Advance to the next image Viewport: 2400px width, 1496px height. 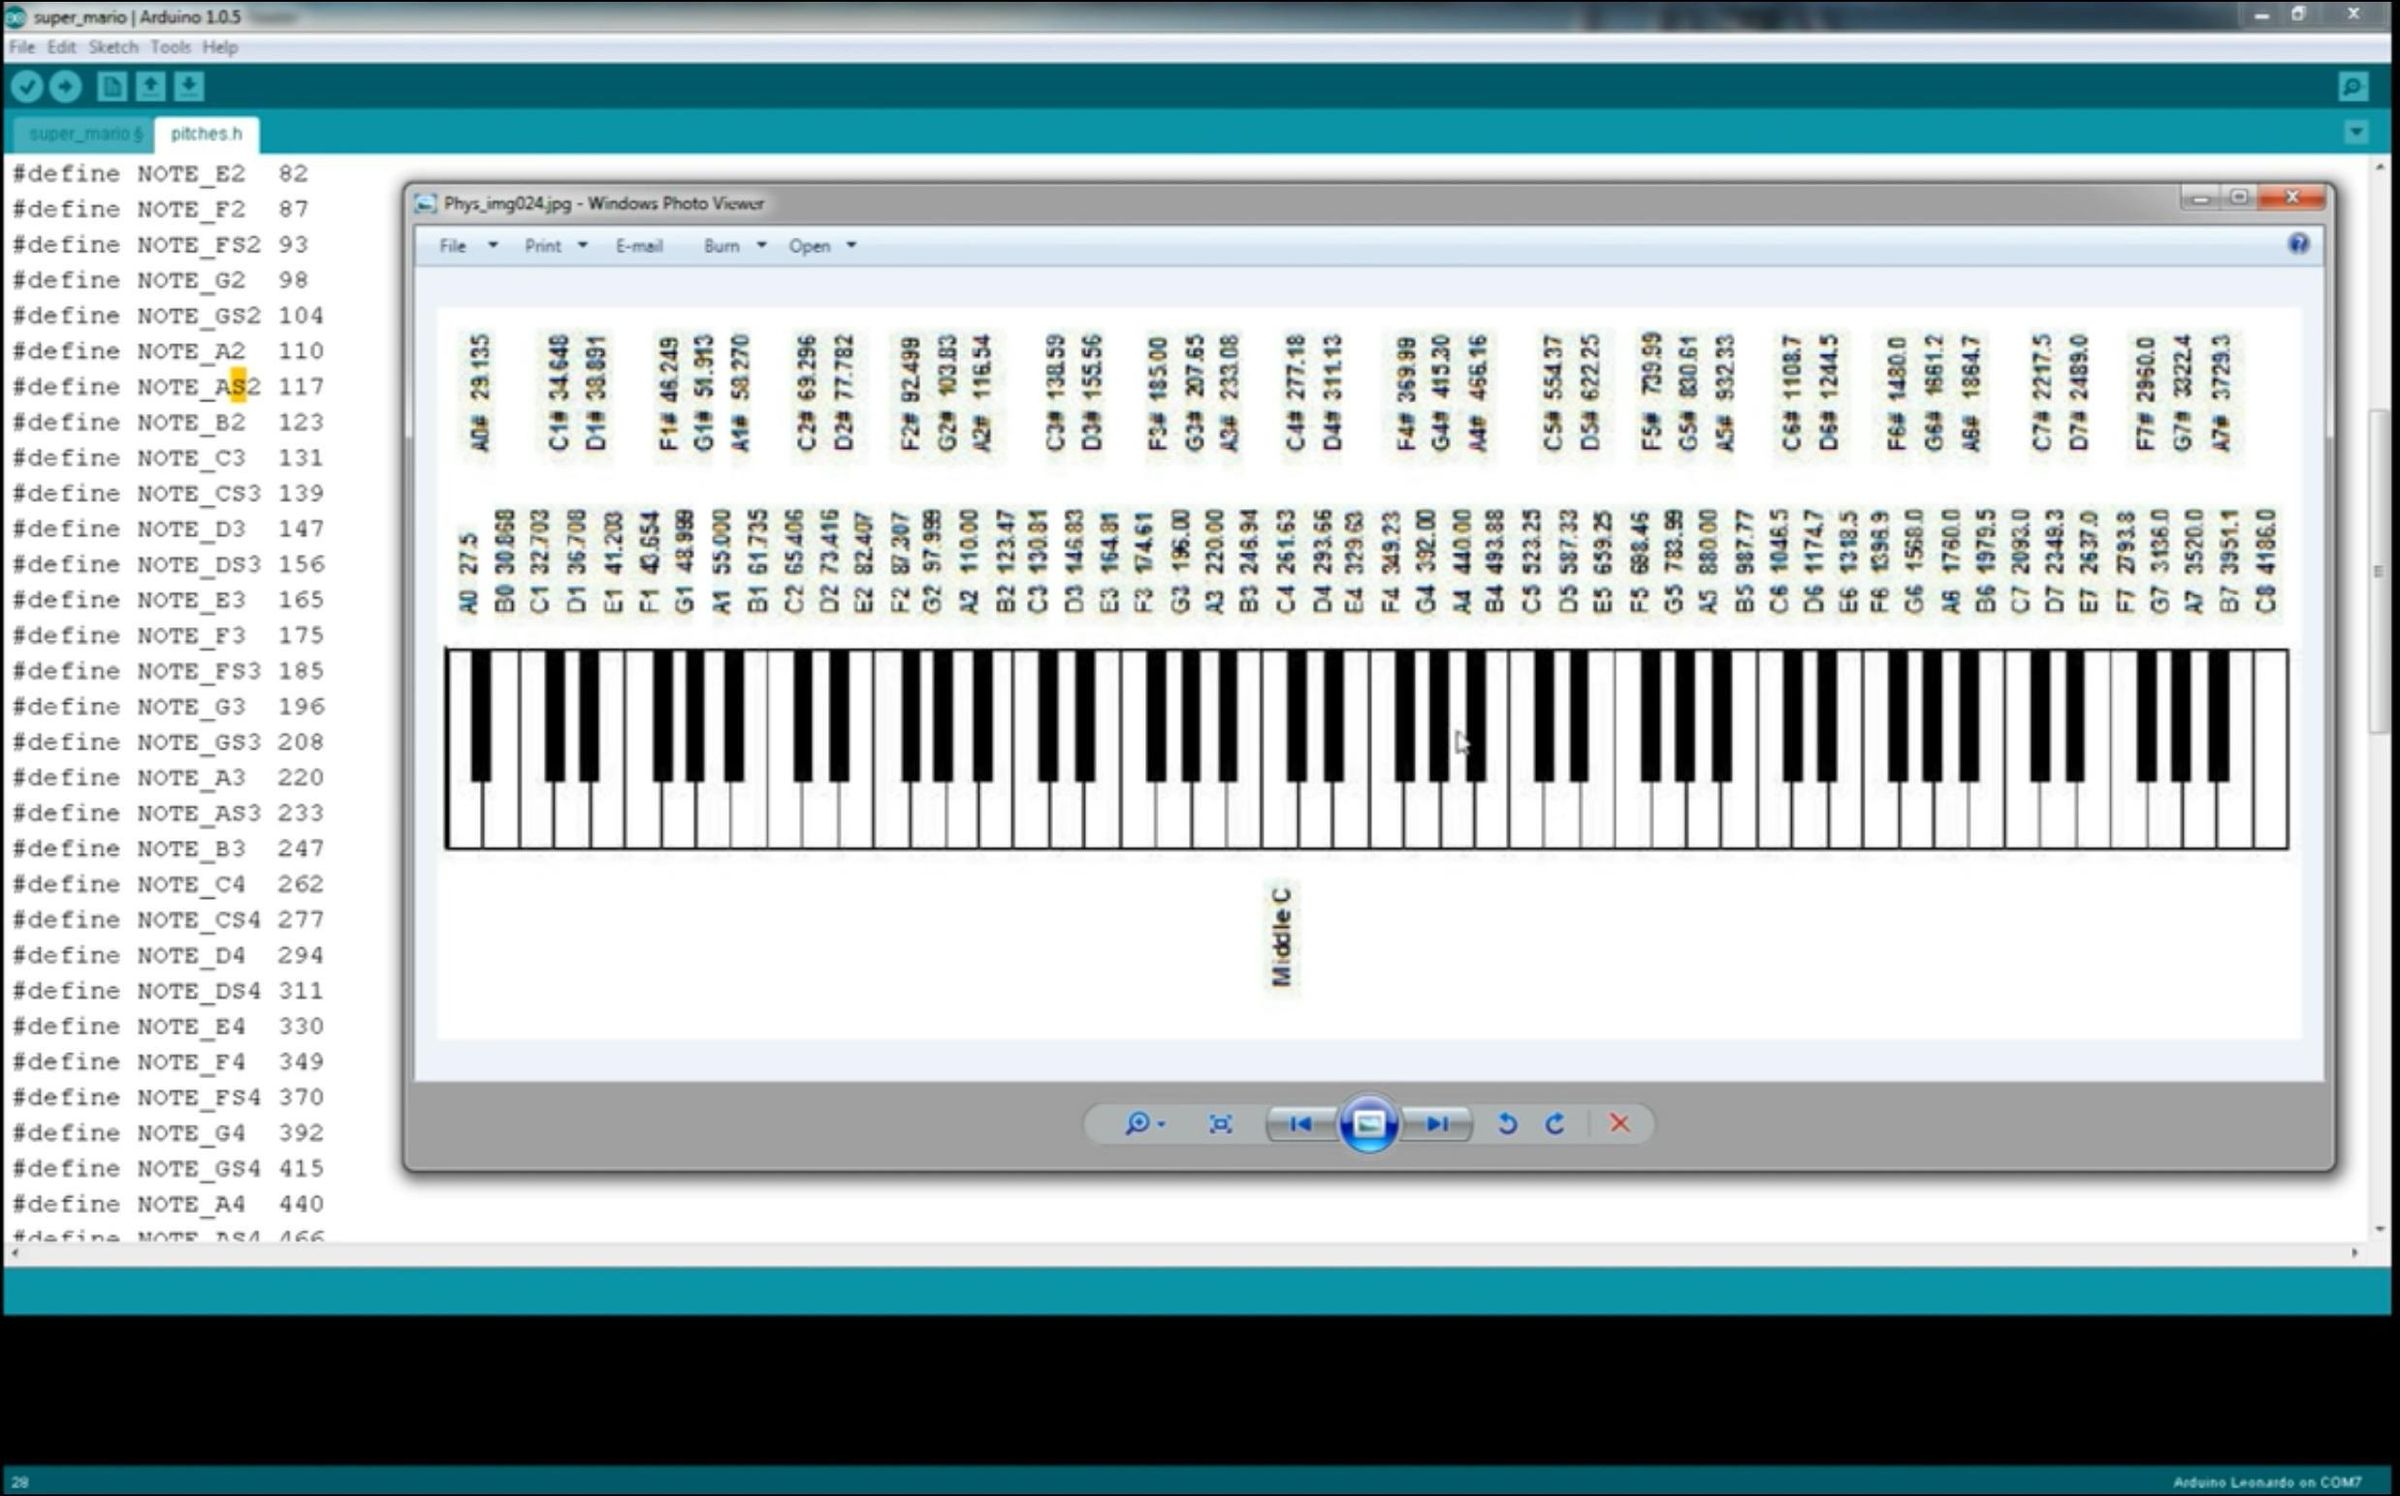pyautogui.click(x=1437, y=1124)
